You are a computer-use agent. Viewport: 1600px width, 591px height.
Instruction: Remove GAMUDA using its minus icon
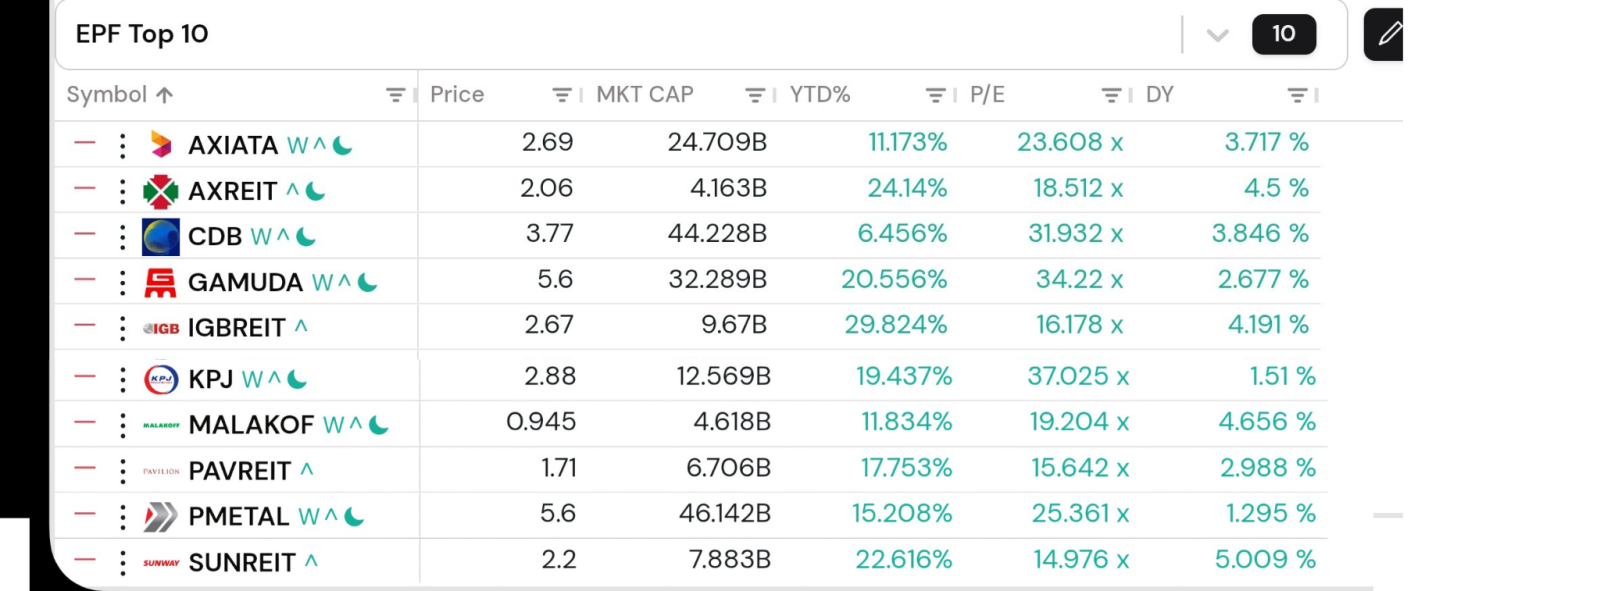click(x=85, y=280)
